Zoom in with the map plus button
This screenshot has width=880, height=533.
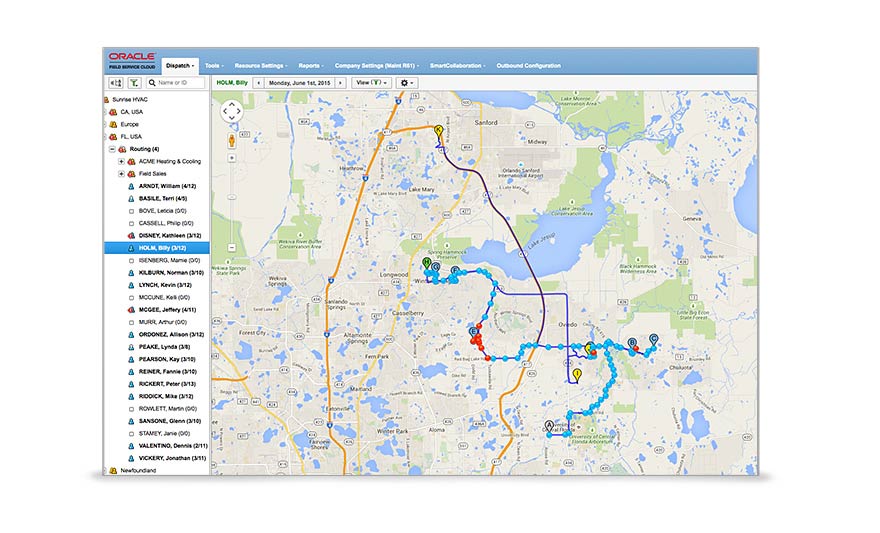click(231, 158)
